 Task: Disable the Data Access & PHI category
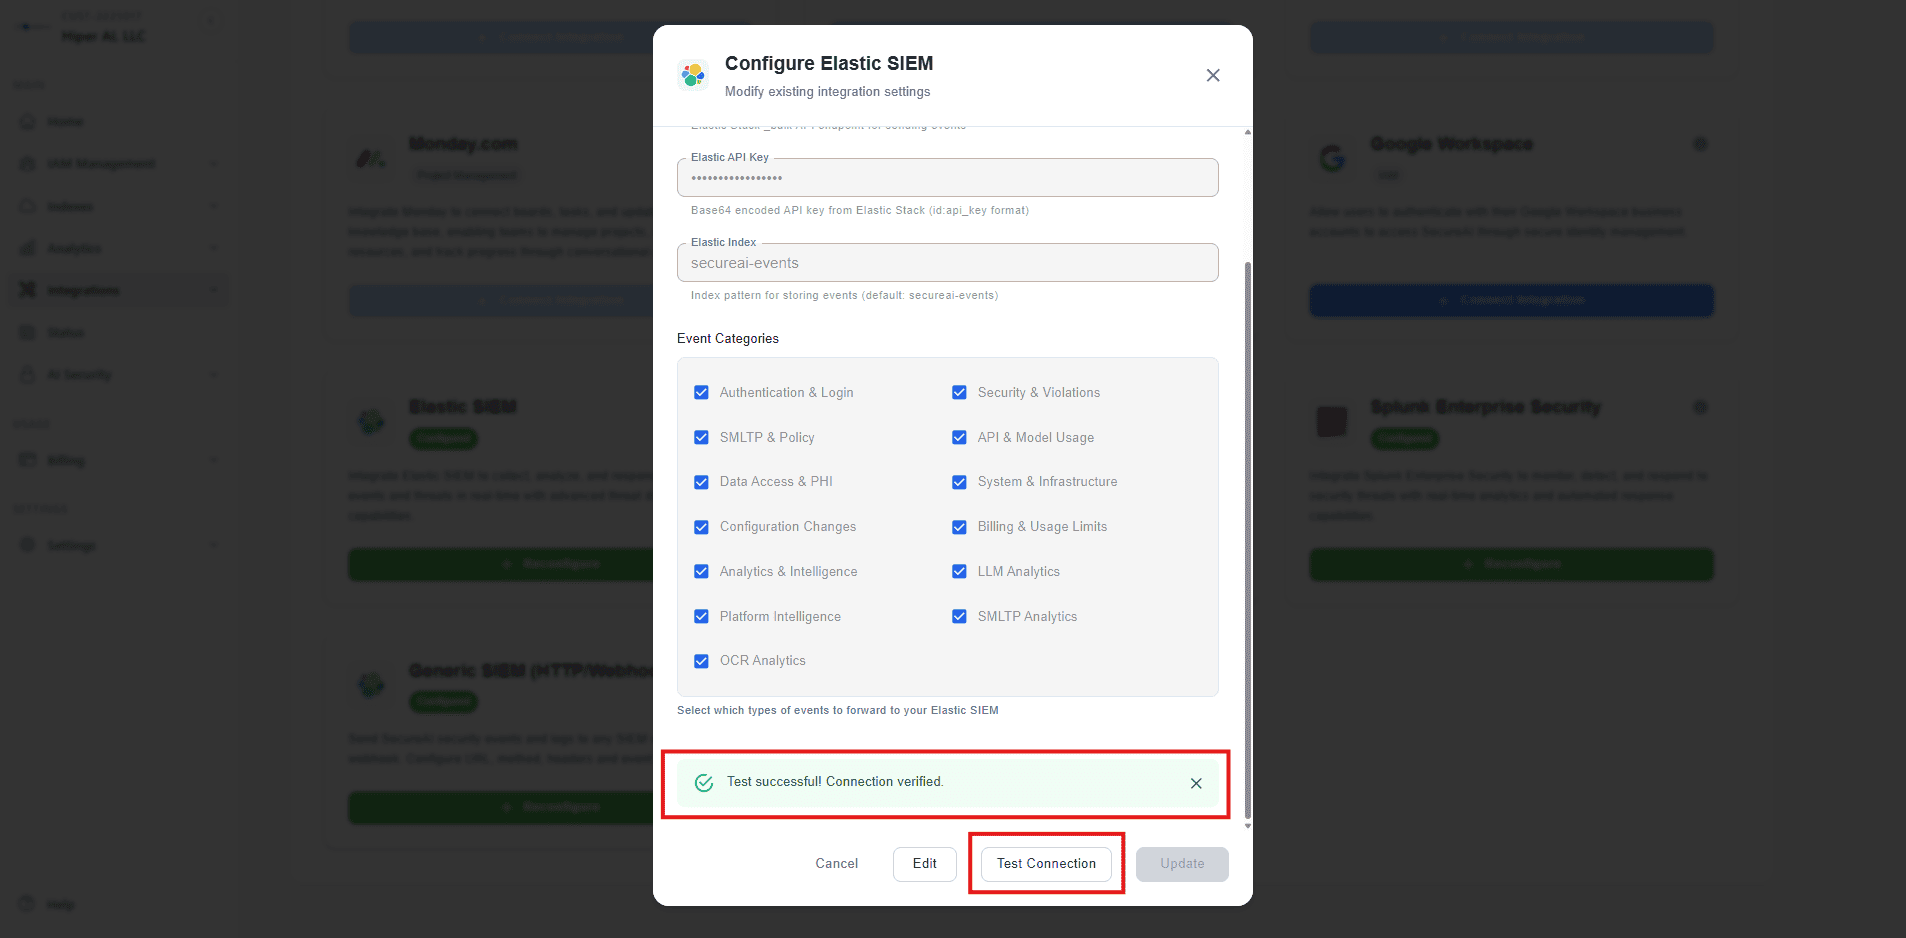(x=701, y=482)
